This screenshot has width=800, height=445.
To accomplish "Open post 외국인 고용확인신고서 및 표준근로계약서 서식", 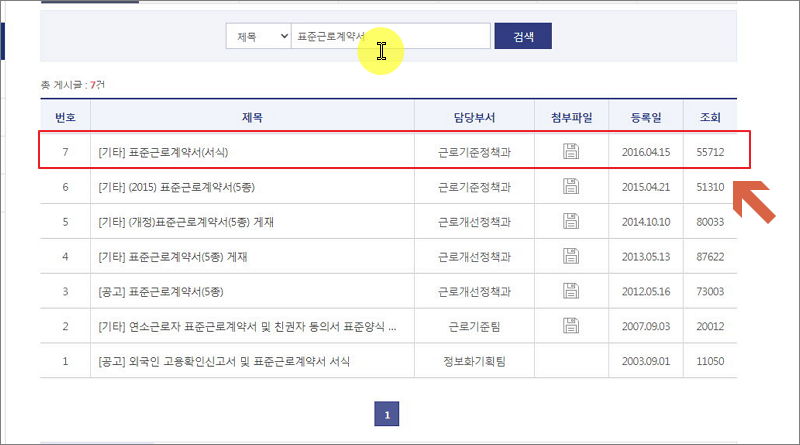I will [x=224, y=361].
